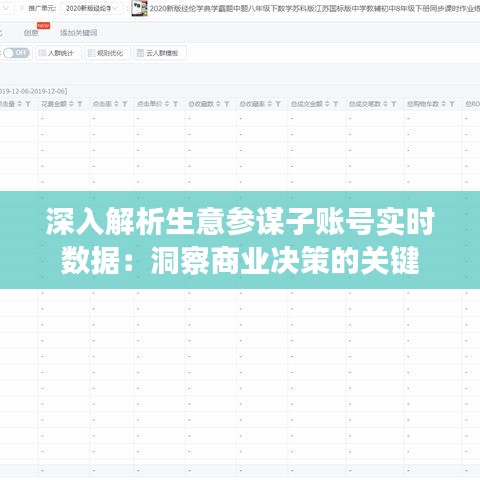Click the product thumbnail beside the title
Viewport: 480px width, 480px height.
(139, 8)
